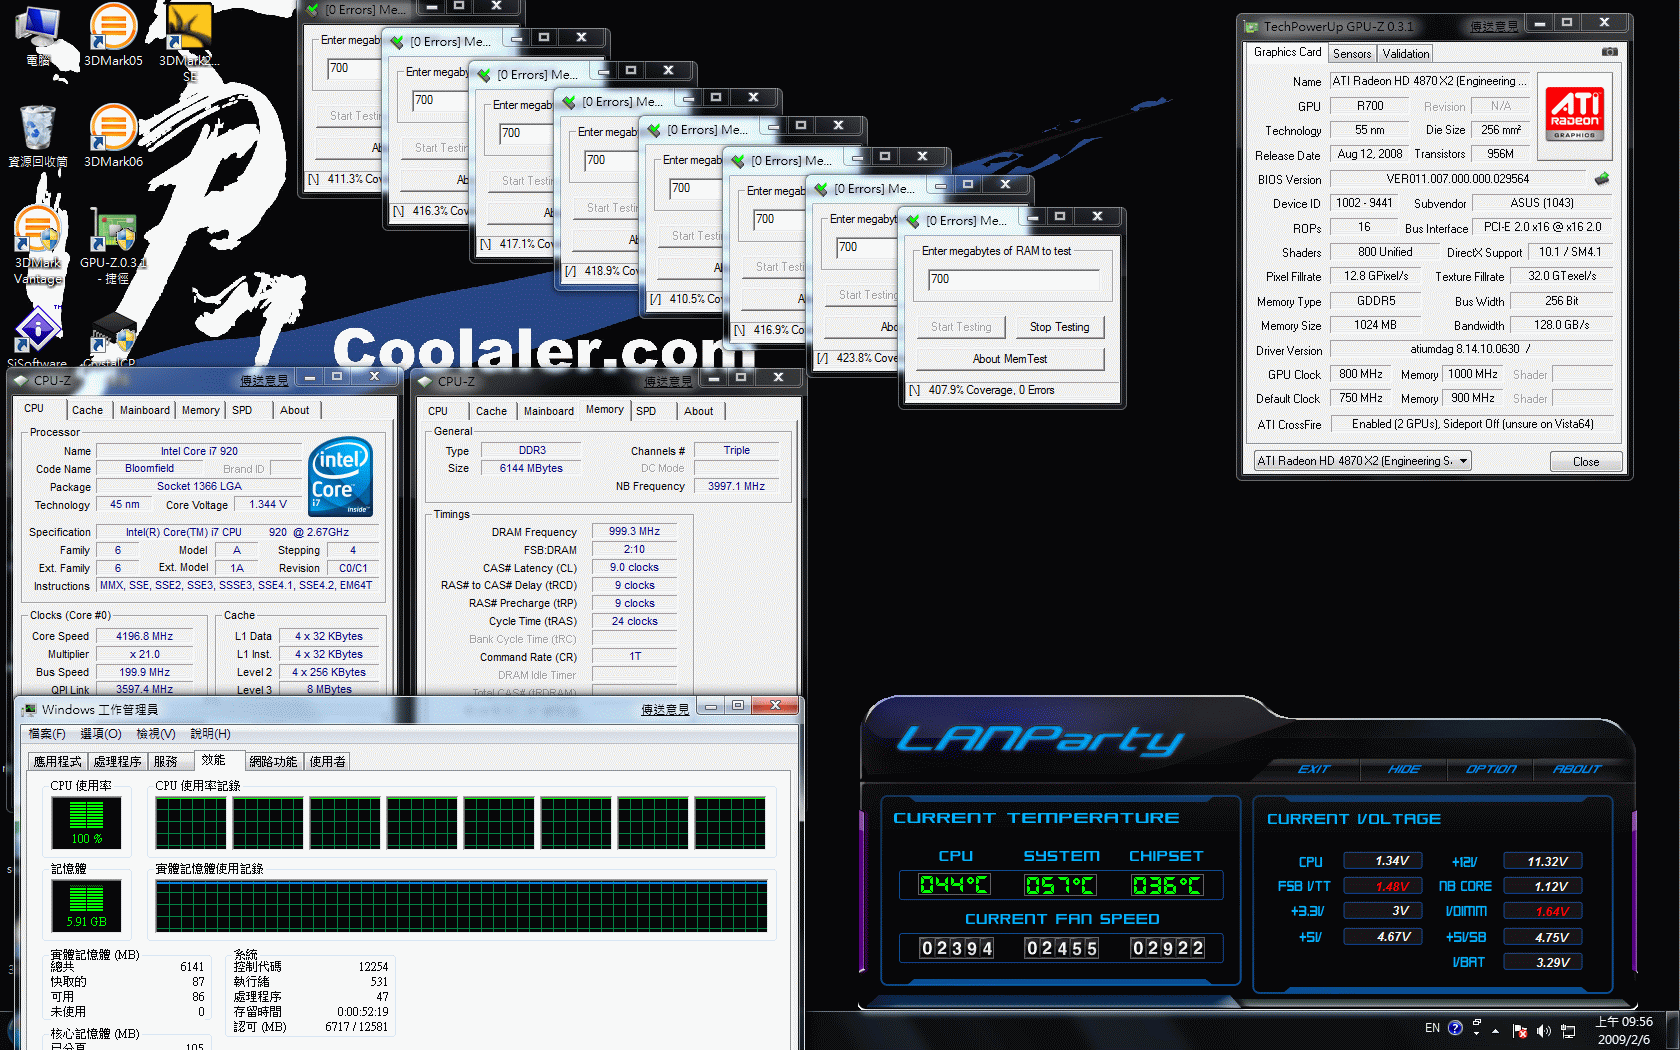1680x1050 pixels.
Task: Click the front MemTest window title icon
Action: point(913,221)
